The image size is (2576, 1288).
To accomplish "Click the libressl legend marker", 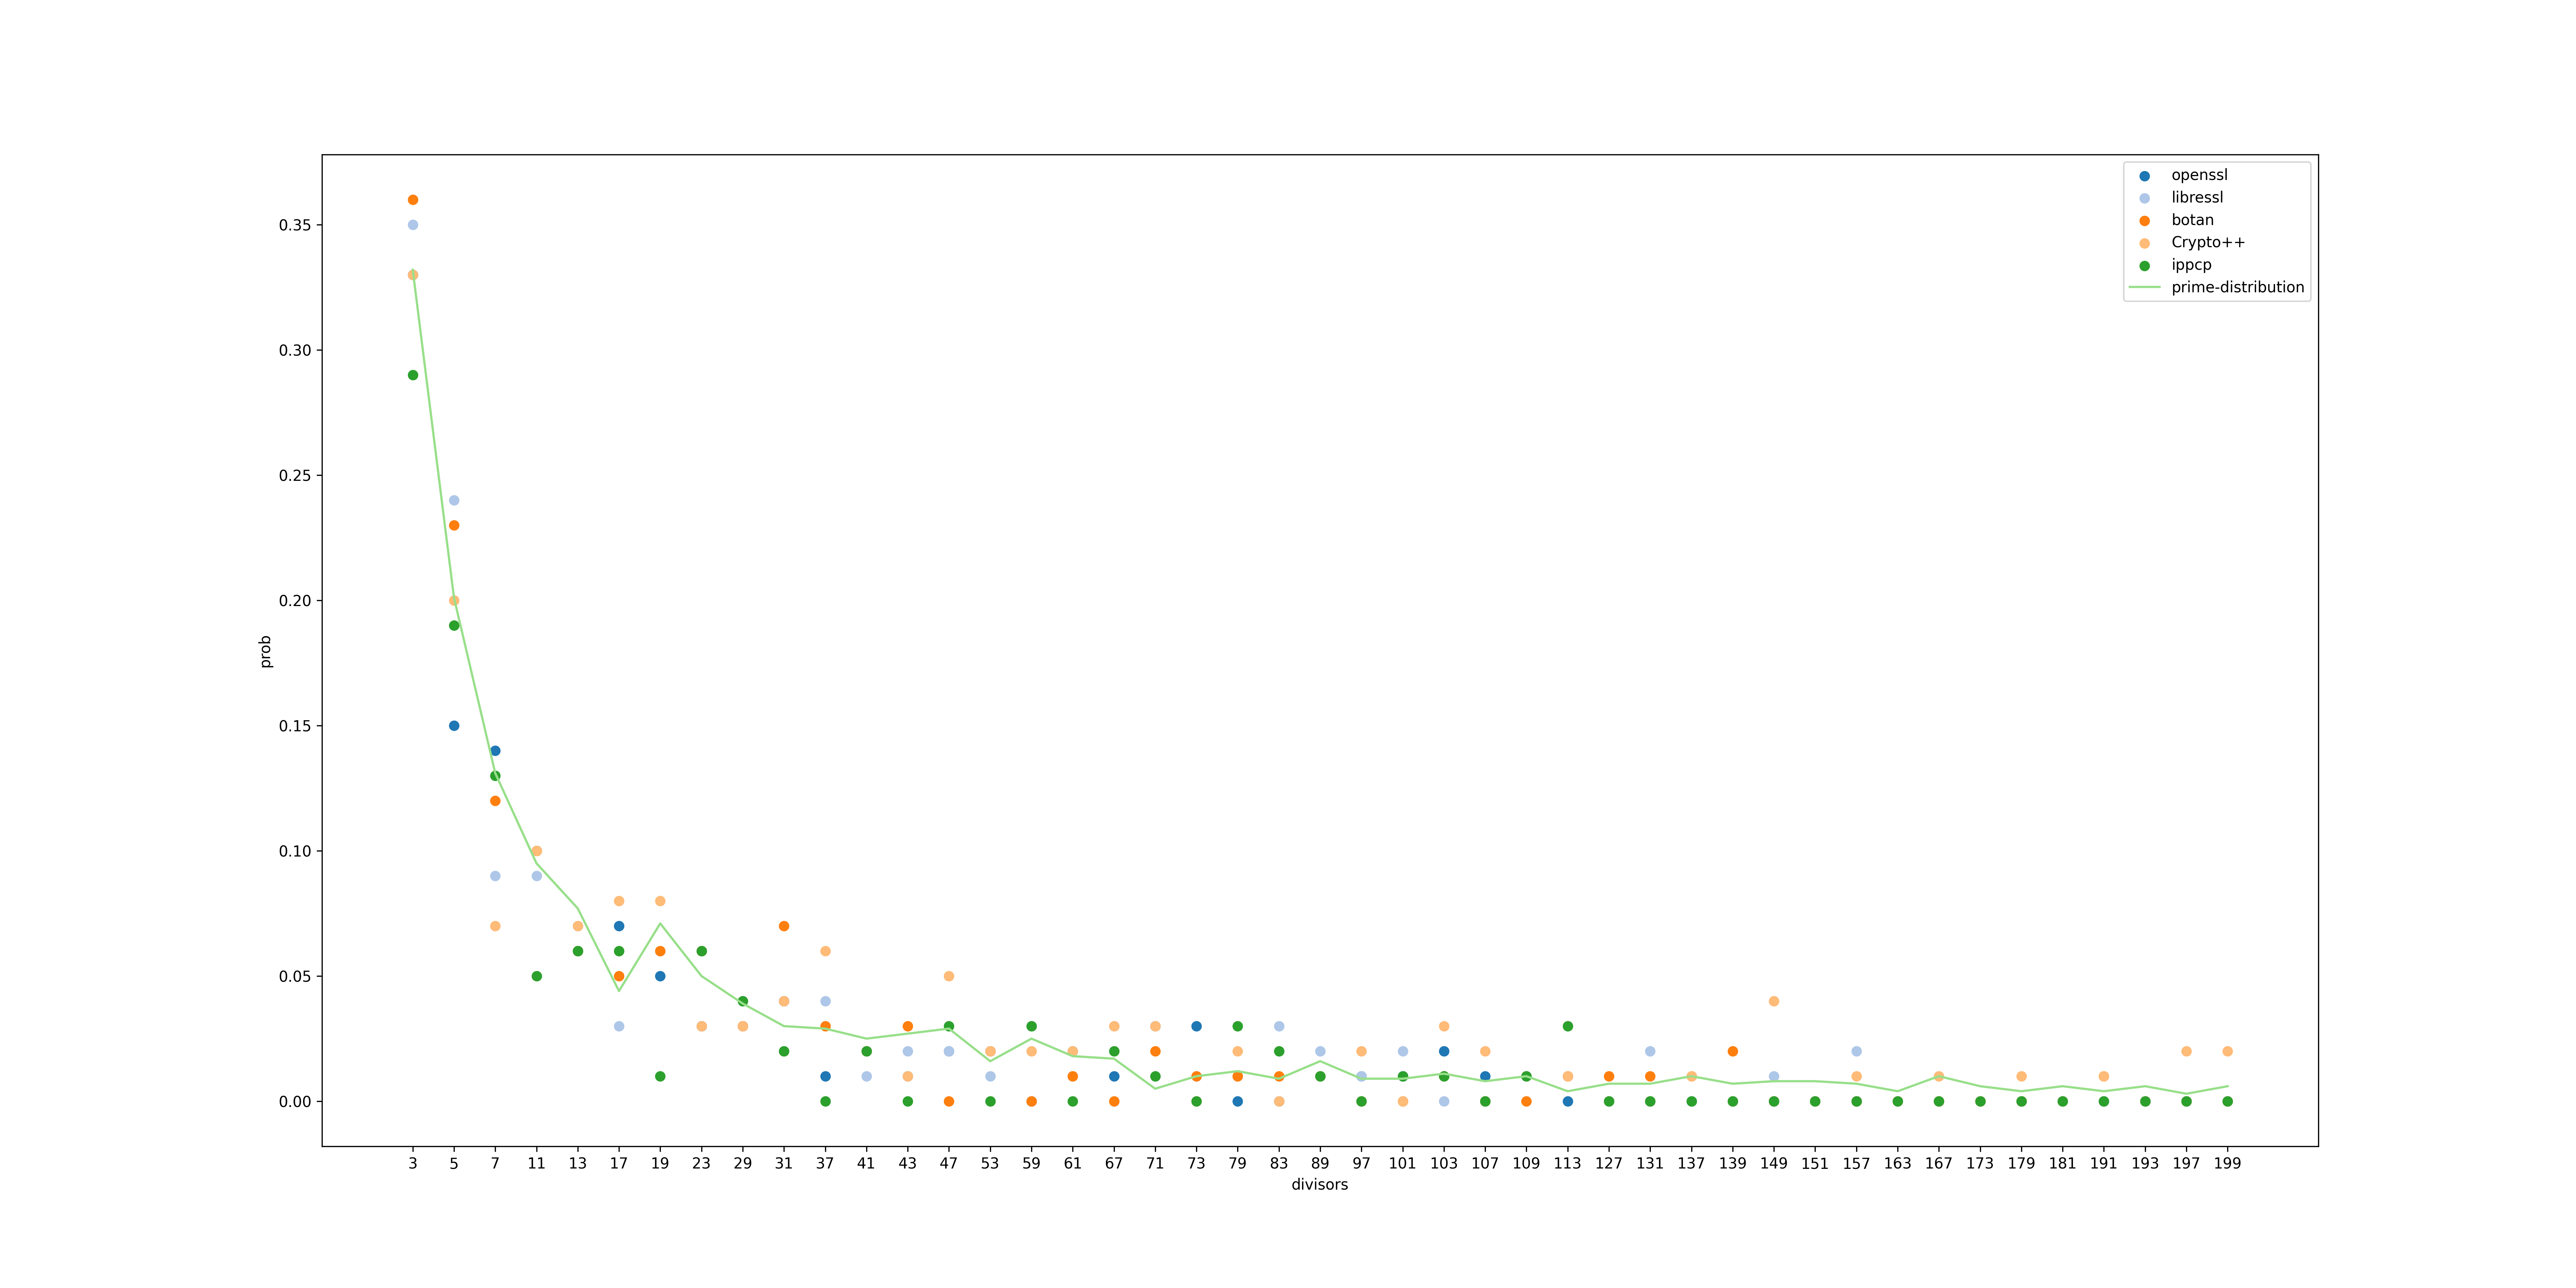I will 2144,198.
